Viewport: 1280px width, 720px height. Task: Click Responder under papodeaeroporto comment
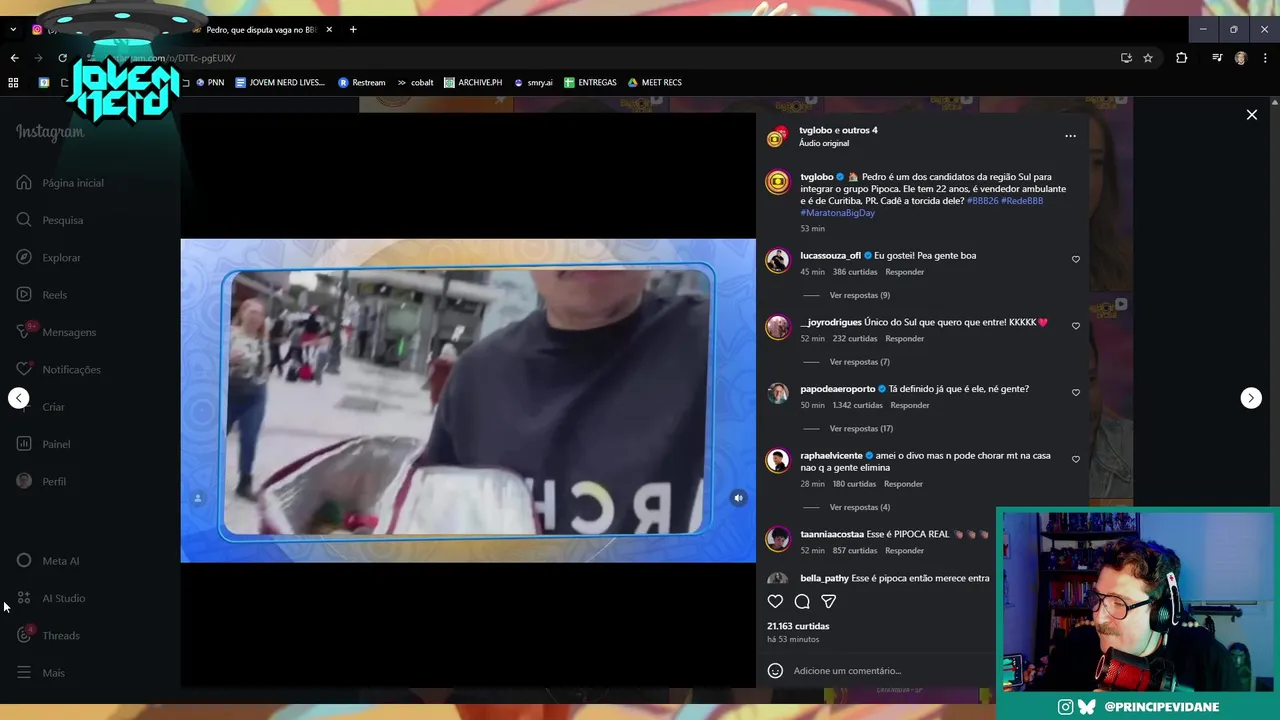910,405
